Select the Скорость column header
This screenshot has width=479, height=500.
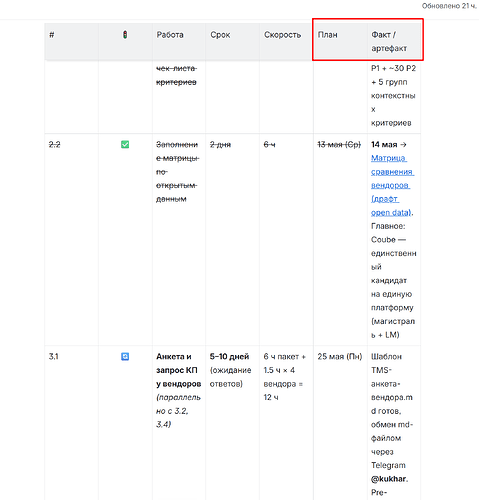(x=282, y=35)
